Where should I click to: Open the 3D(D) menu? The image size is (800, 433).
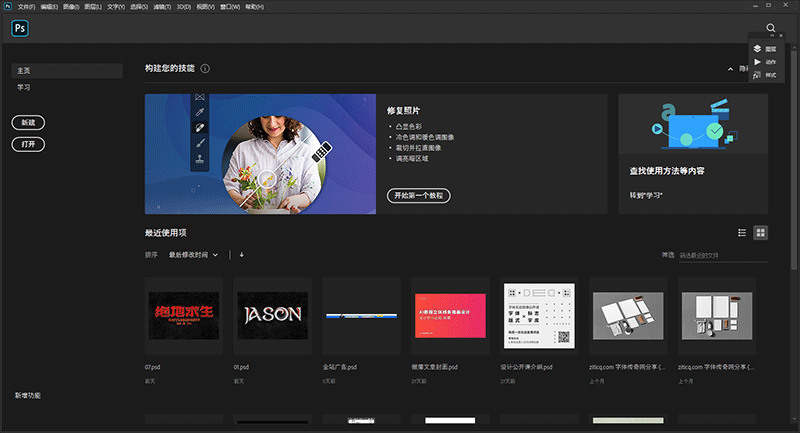184,7
